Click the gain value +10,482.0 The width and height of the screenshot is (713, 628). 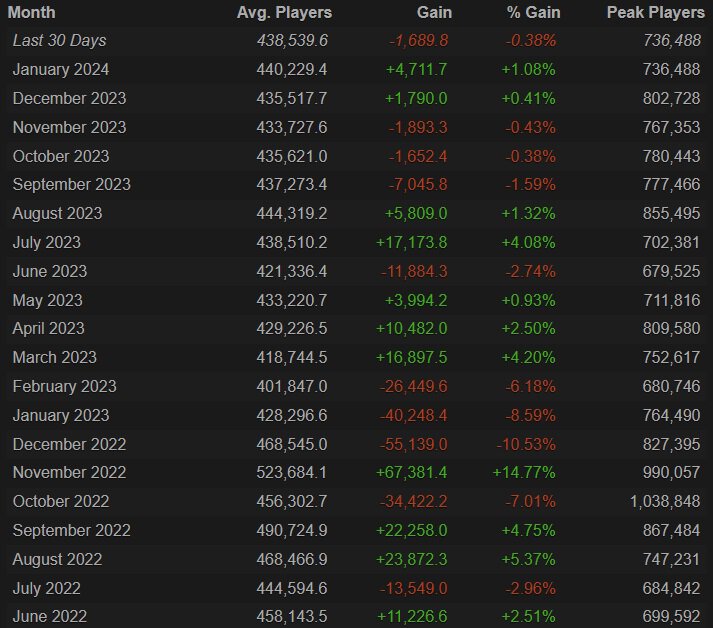412,329
